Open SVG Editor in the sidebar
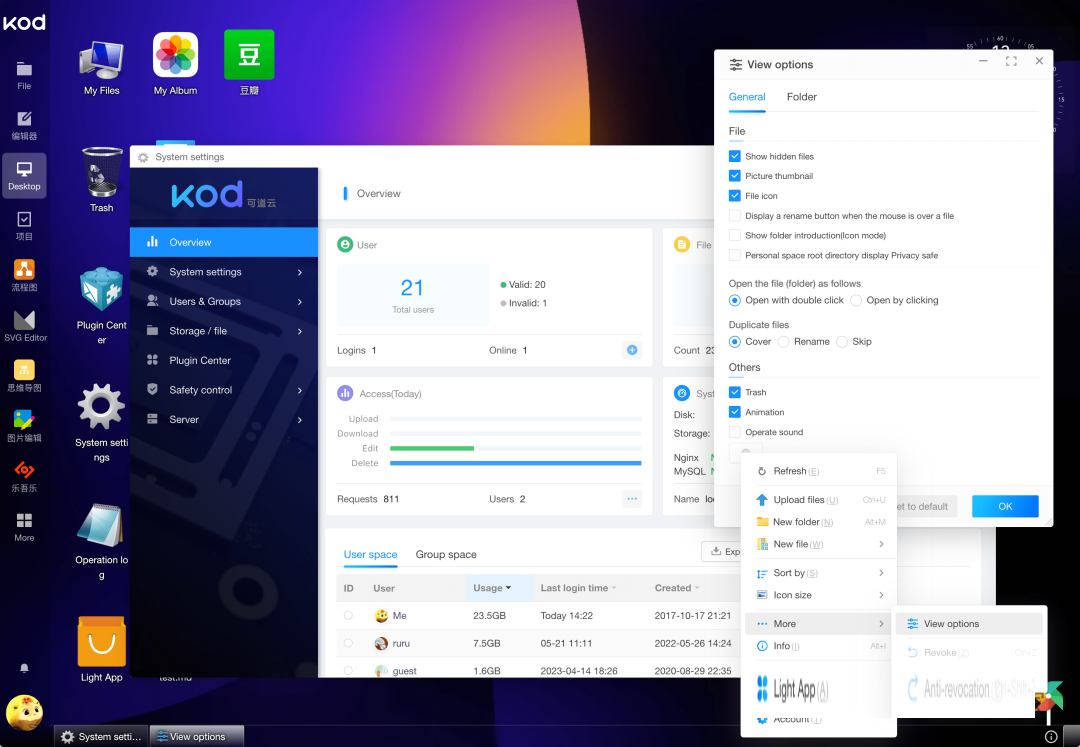The image size is (1080, 747). tap(25, 326)
